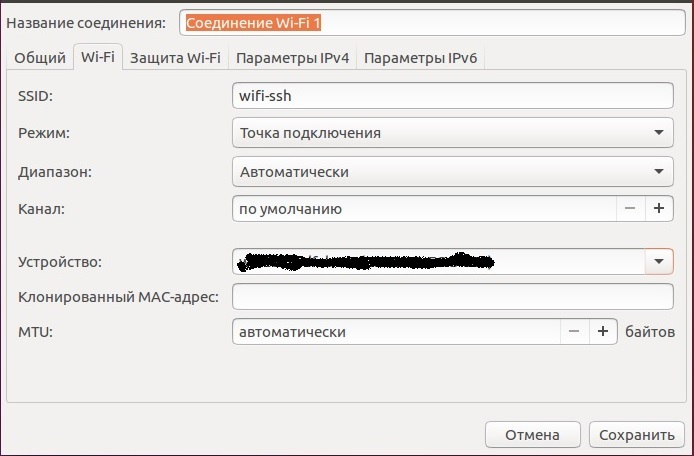The width and height of the screenshot is (694, 456).
Task: Click the MTU value field
Action: [395, 331]
